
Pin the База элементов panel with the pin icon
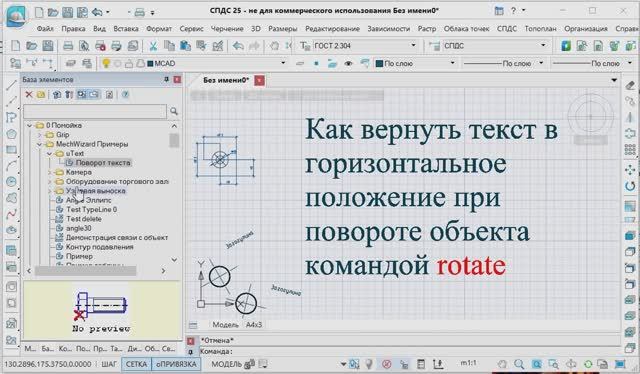point(166,79)
